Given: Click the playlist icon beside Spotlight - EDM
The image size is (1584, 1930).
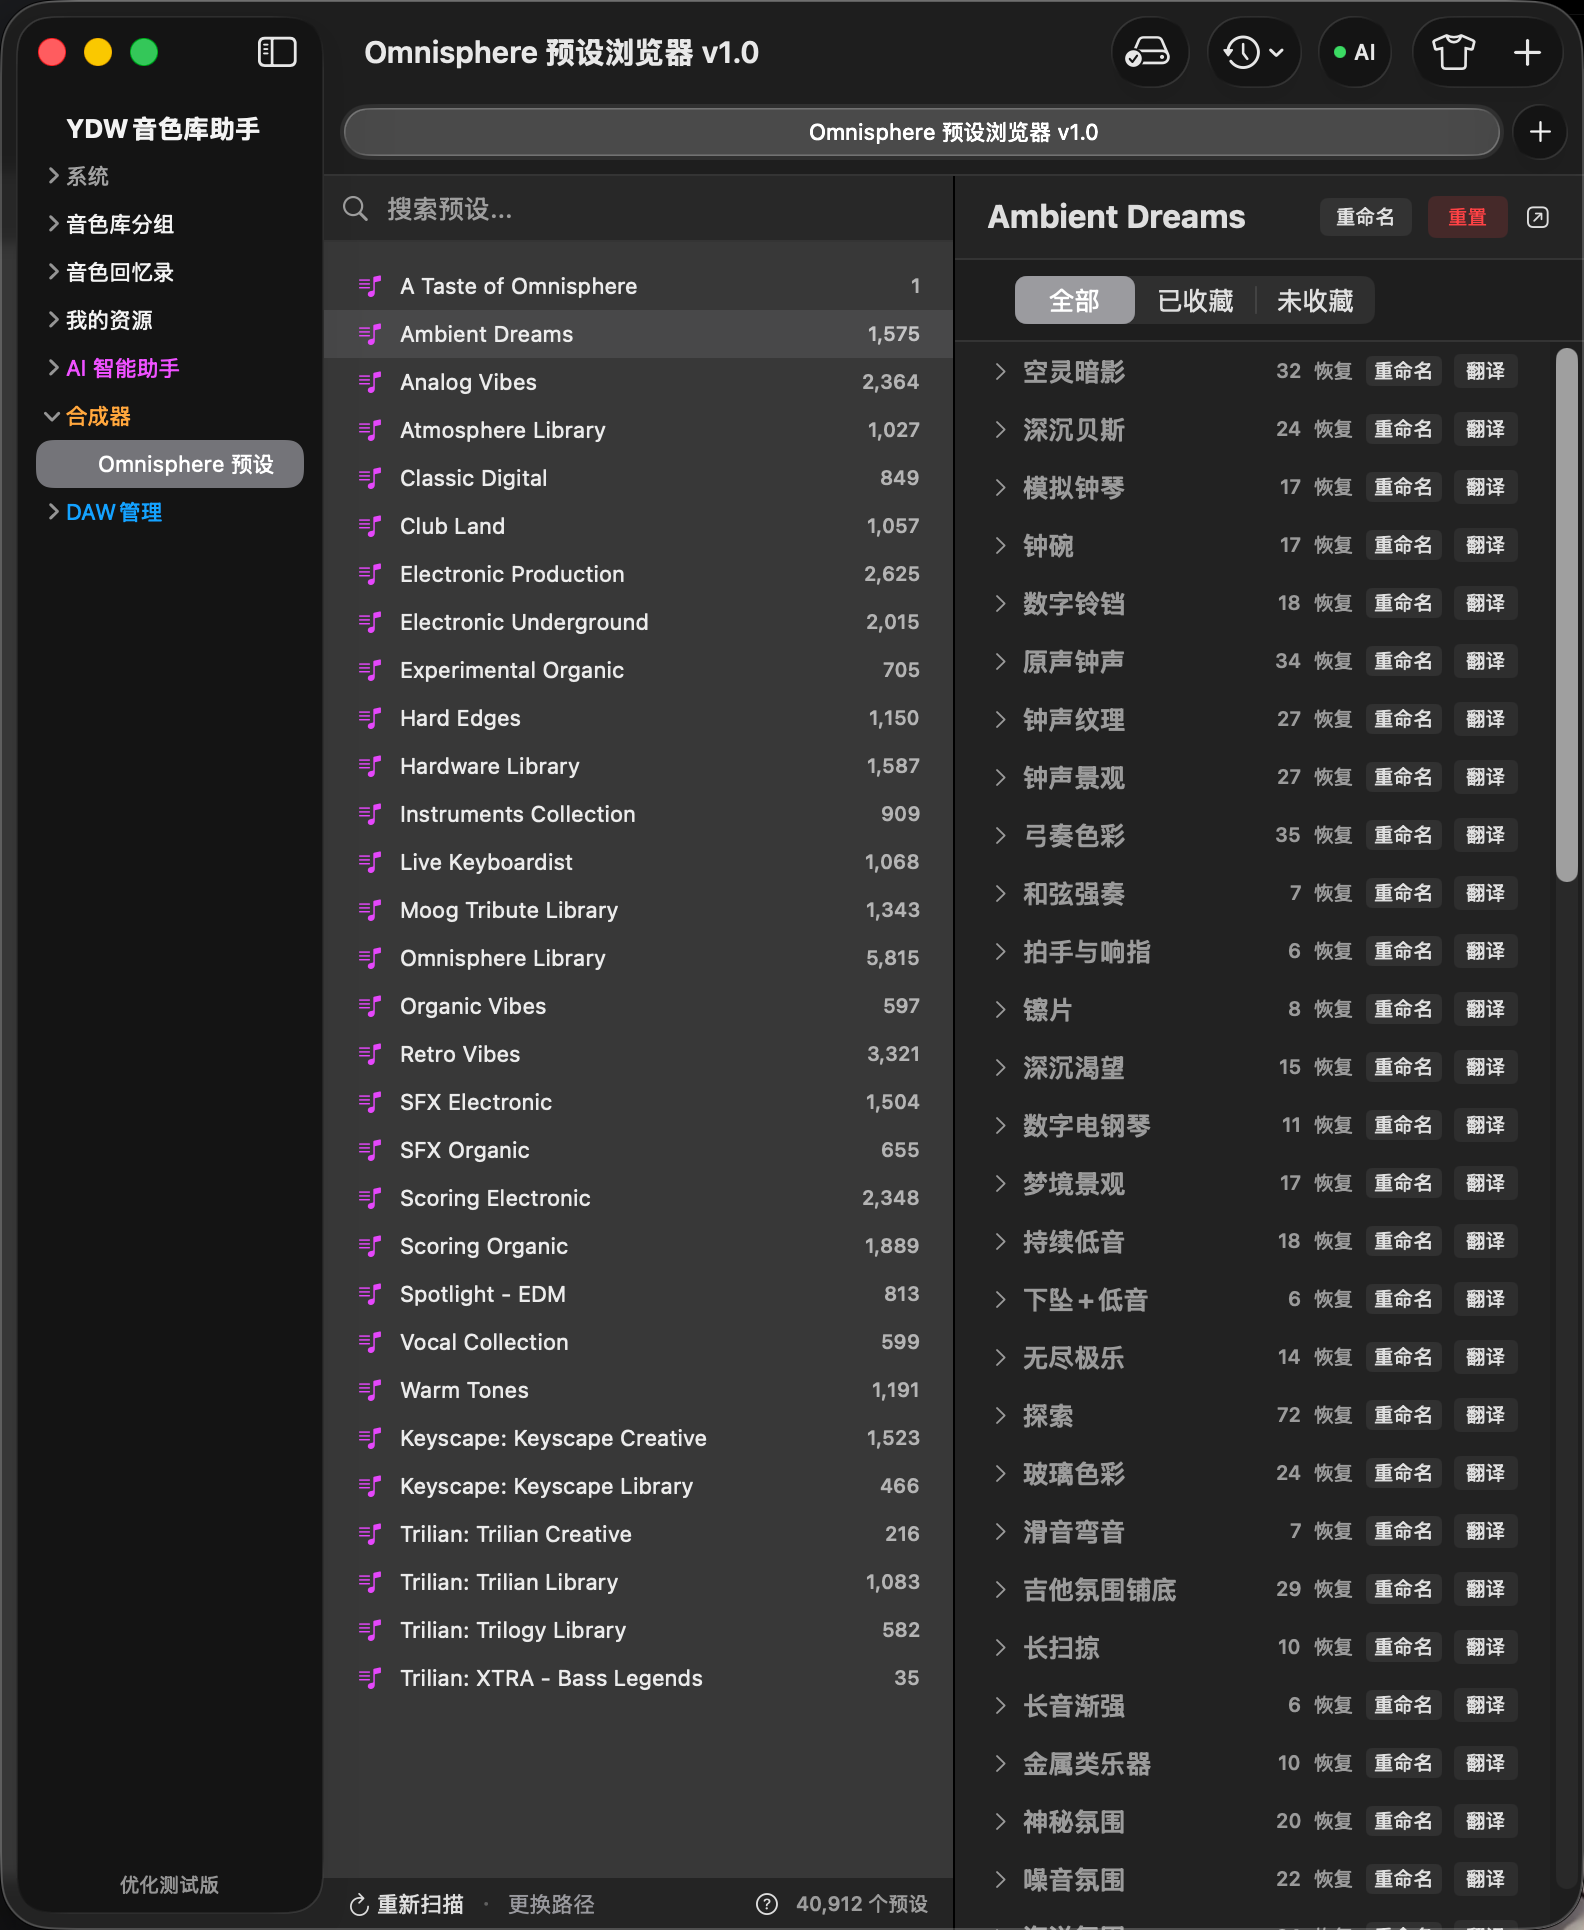Looking at the screenshot, I should [x=370, y=1294].
